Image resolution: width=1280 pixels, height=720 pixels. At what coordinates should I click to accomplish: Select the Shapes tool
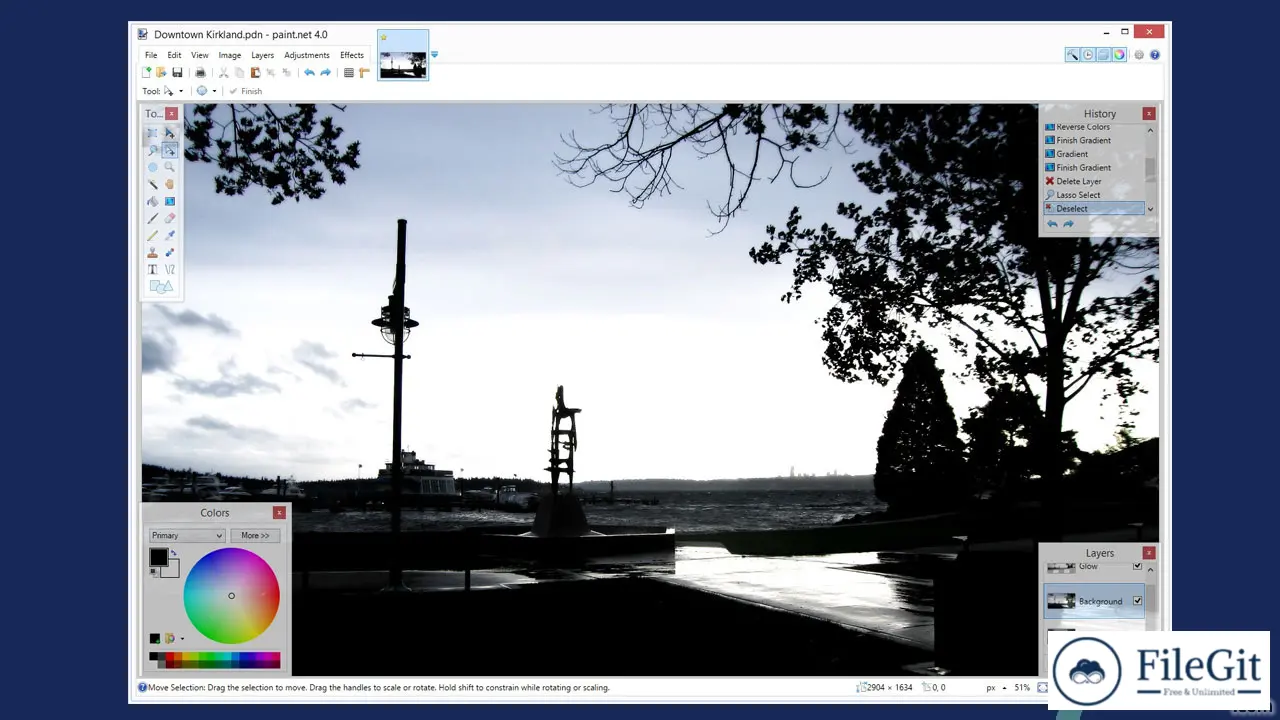tap(161, 286)
